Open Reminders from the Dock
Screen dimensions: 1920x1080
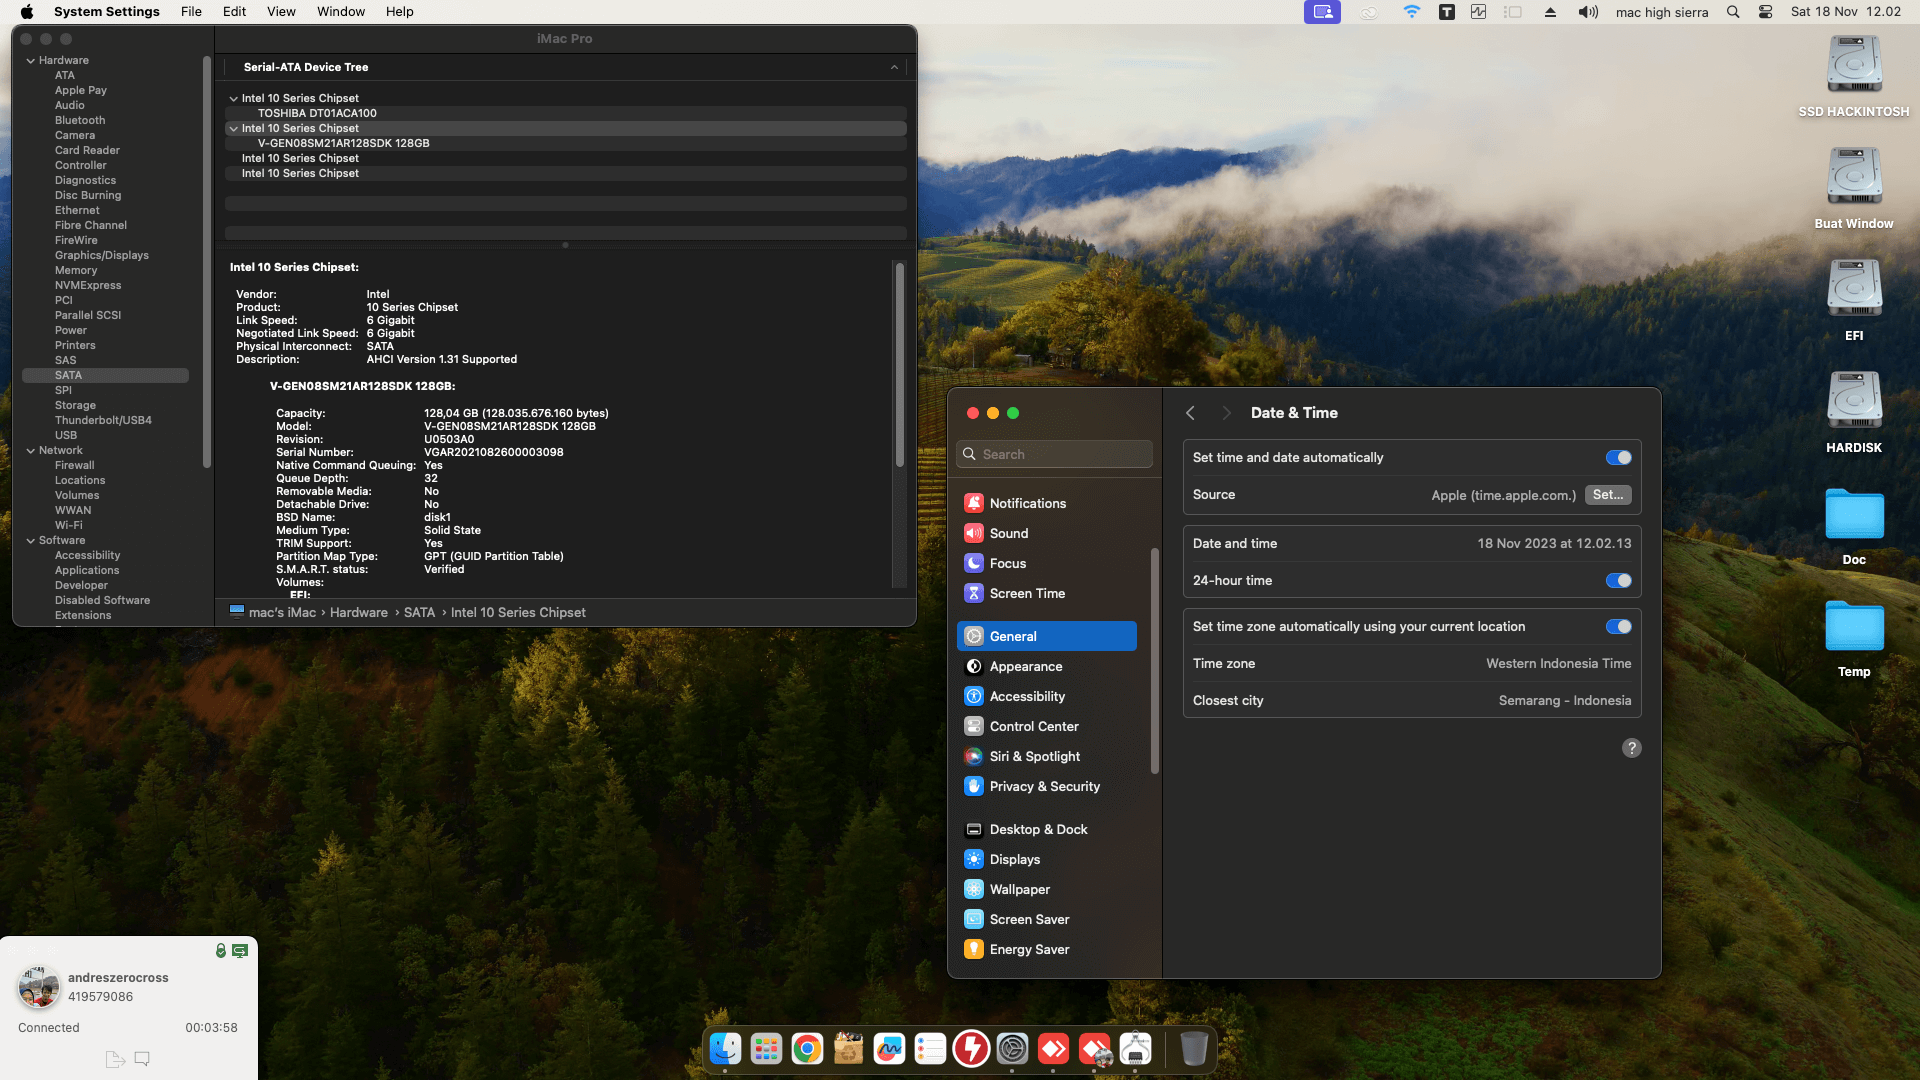[x=930, y=1049]
